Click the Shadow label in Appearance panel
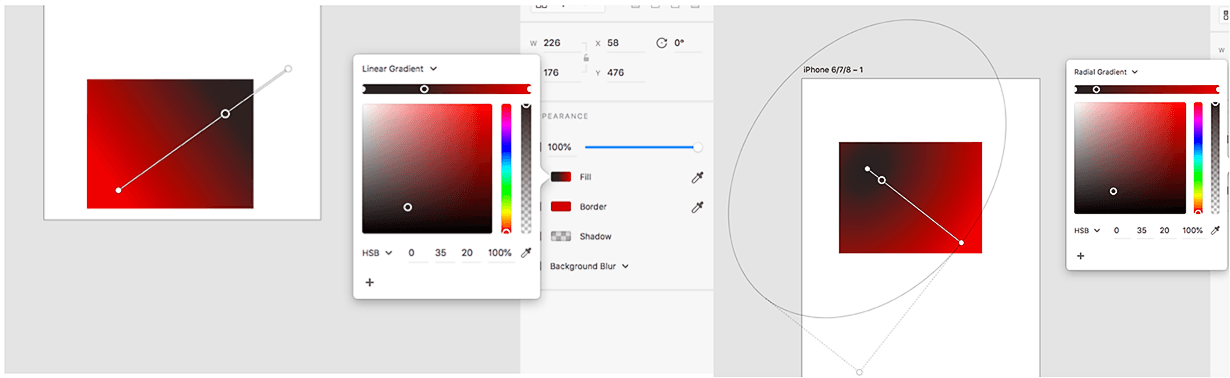Image resolution: width=1230 pixels, height=378 pixels. [x=595, y=237]
